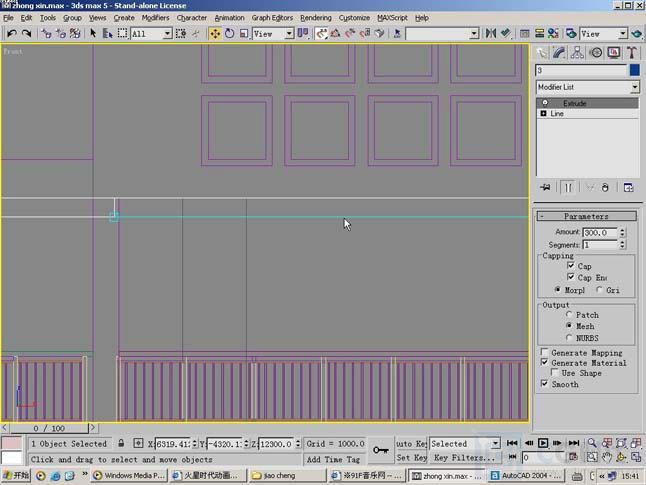646x485 pixels.
Task: Switch to the Modify panel tab
Action: (559, 53)
